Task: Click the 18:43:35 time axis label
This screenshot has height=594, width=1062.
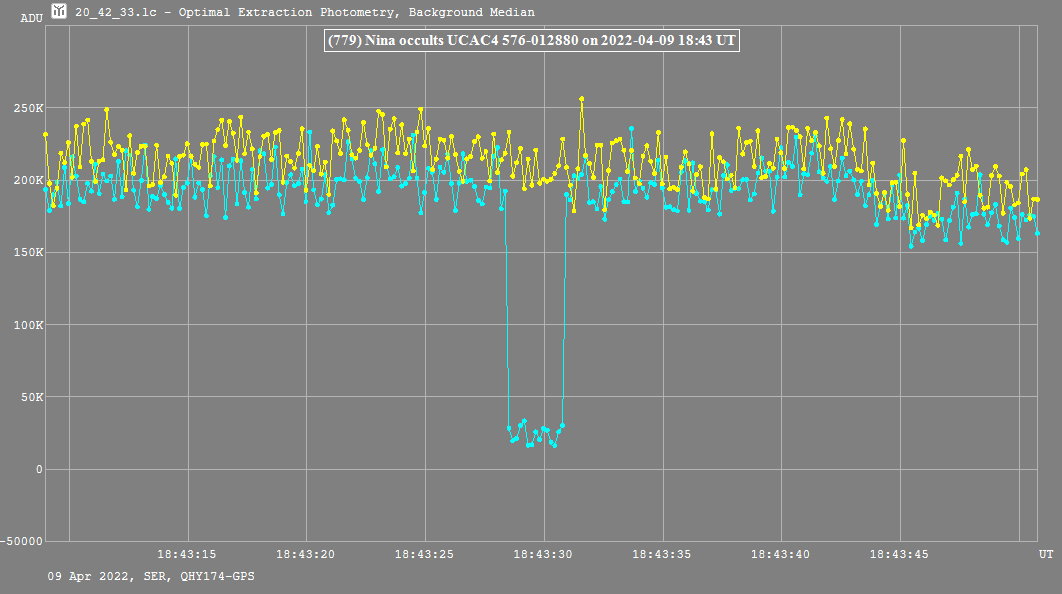Action: click(663, 554)
